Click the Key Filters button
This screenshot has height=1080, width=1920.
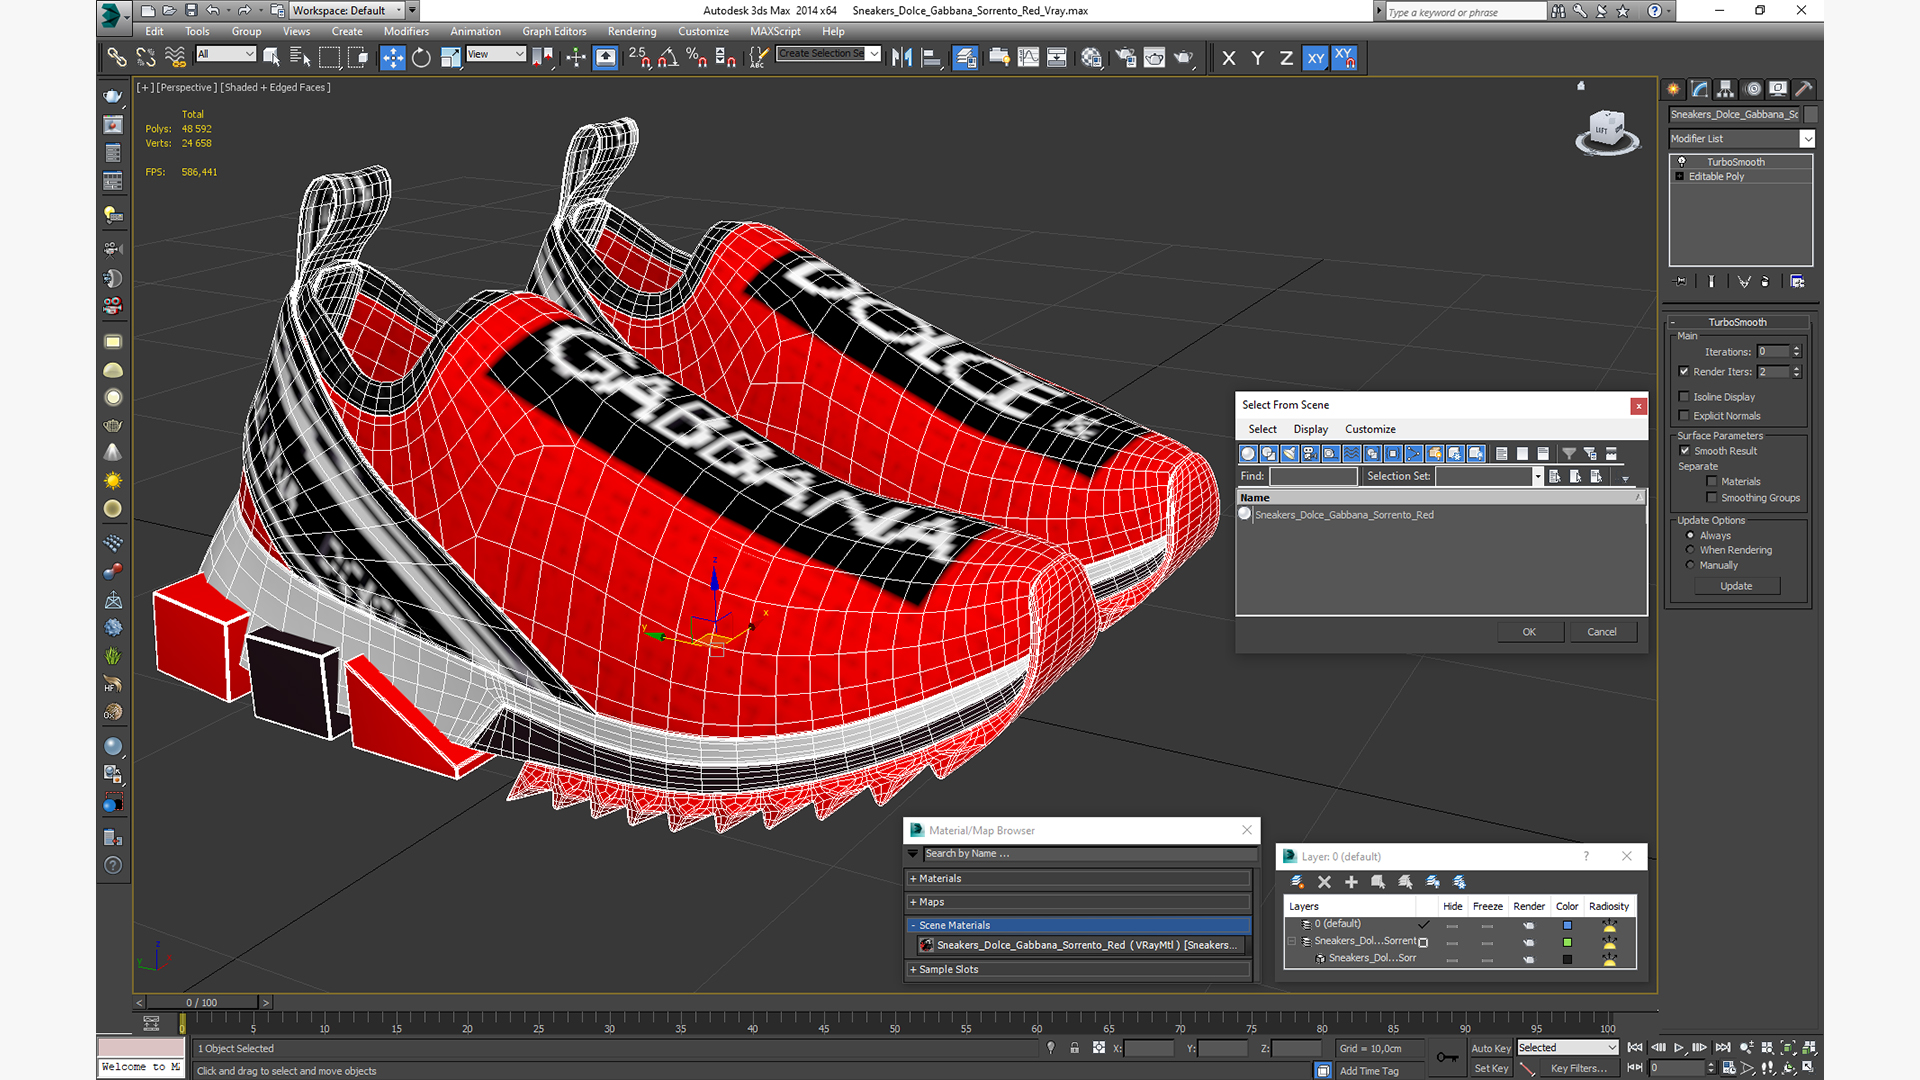point(1579,1069)
